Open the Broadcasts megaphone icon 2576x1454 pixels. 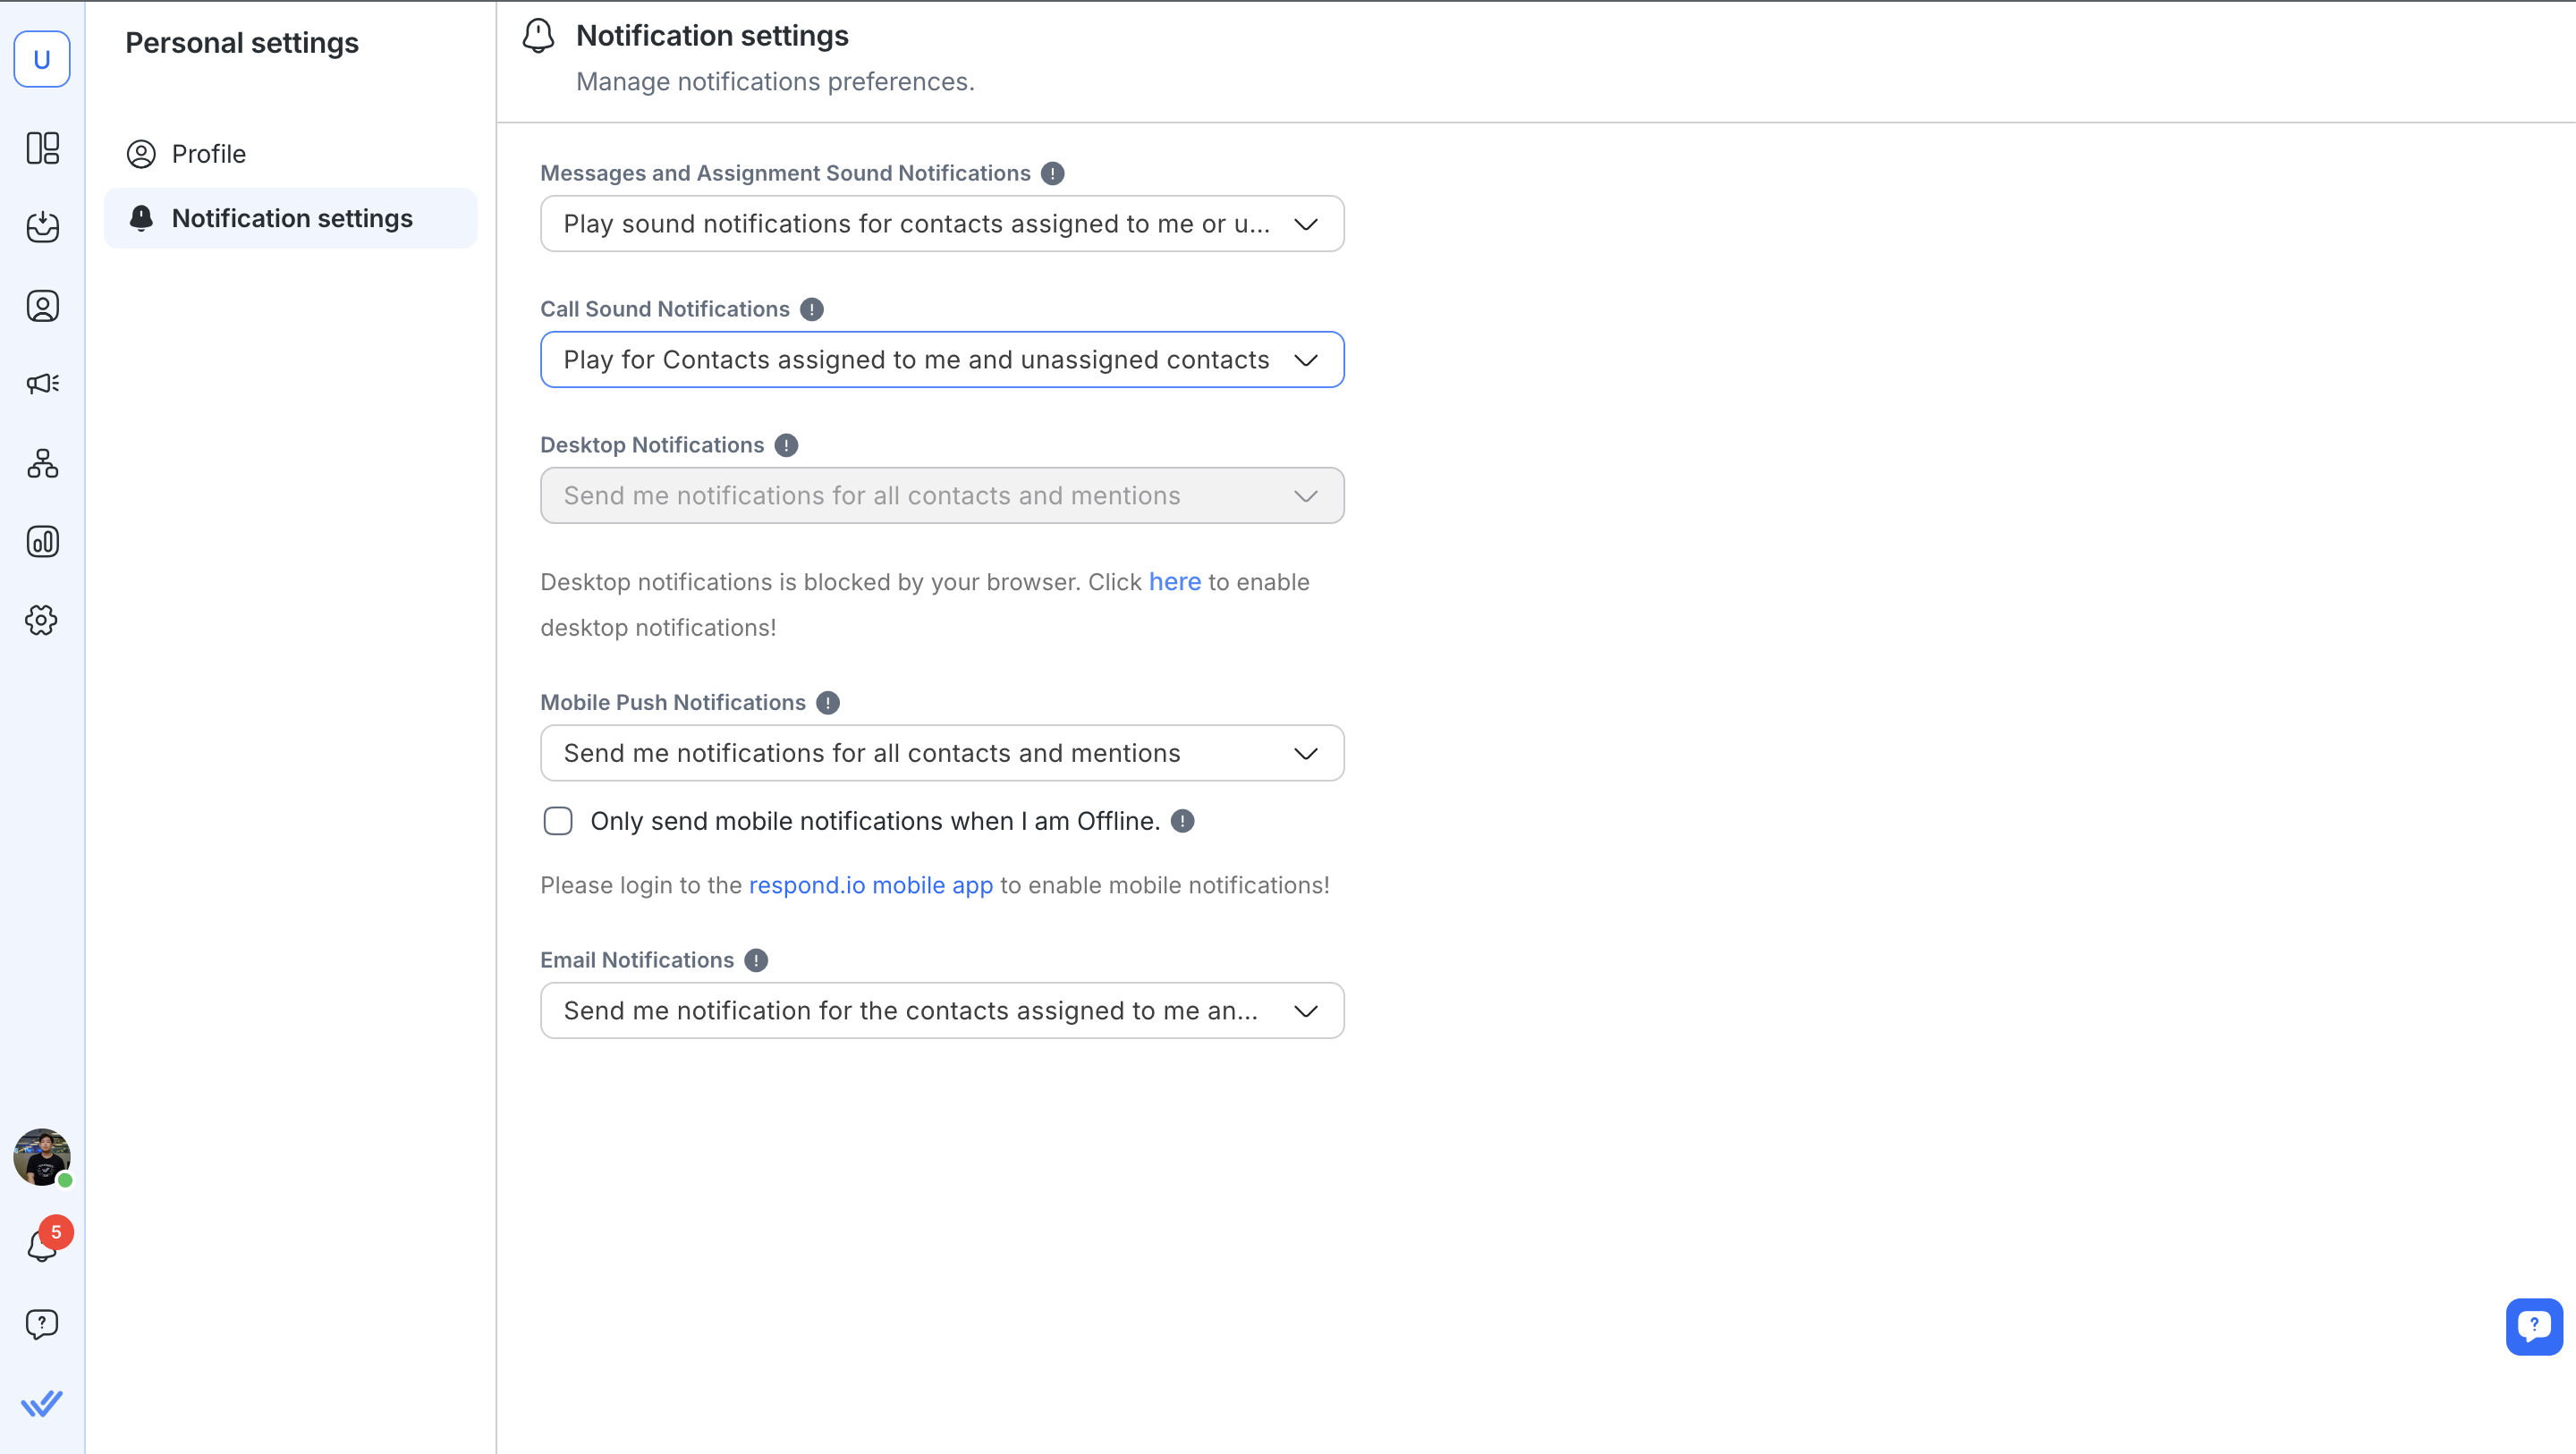click(x=42, y=384)
